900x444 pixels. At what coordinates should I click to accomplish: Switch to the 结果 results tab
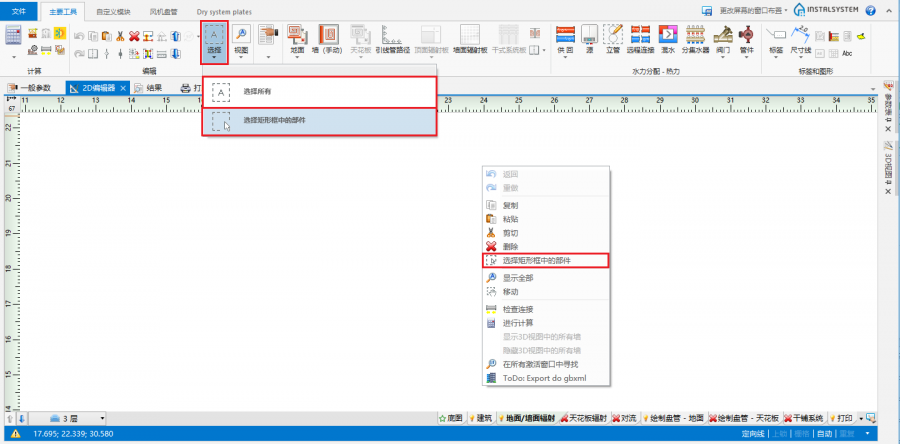point(149,88)
